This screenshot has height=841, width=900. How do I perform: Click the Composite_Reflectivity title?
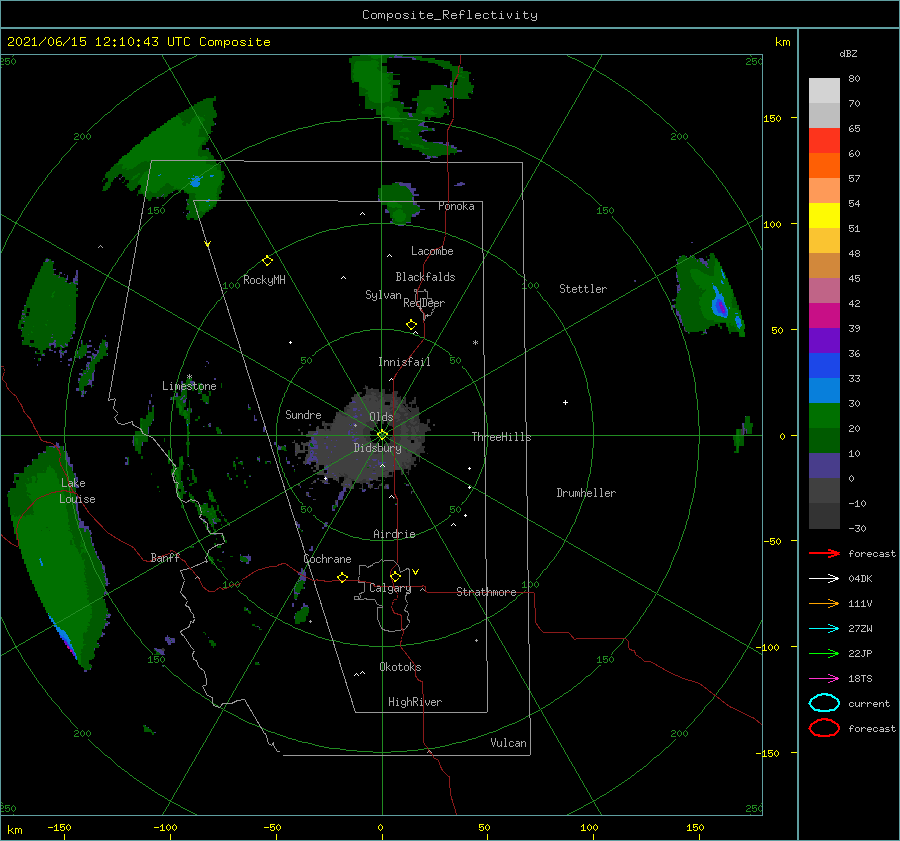[x=450, y=15]
